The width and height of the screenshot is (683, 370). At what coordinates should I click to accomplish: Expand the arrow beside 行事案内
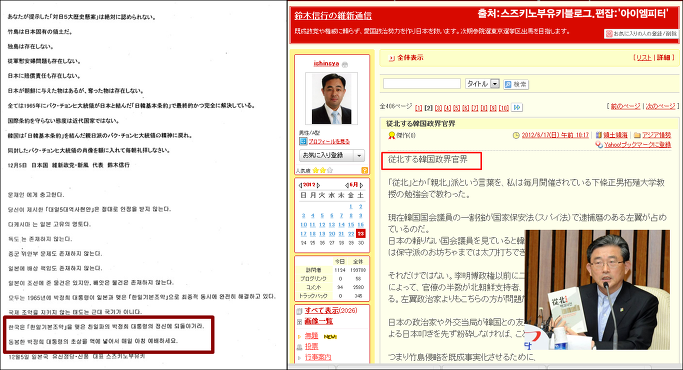point(299,358)
